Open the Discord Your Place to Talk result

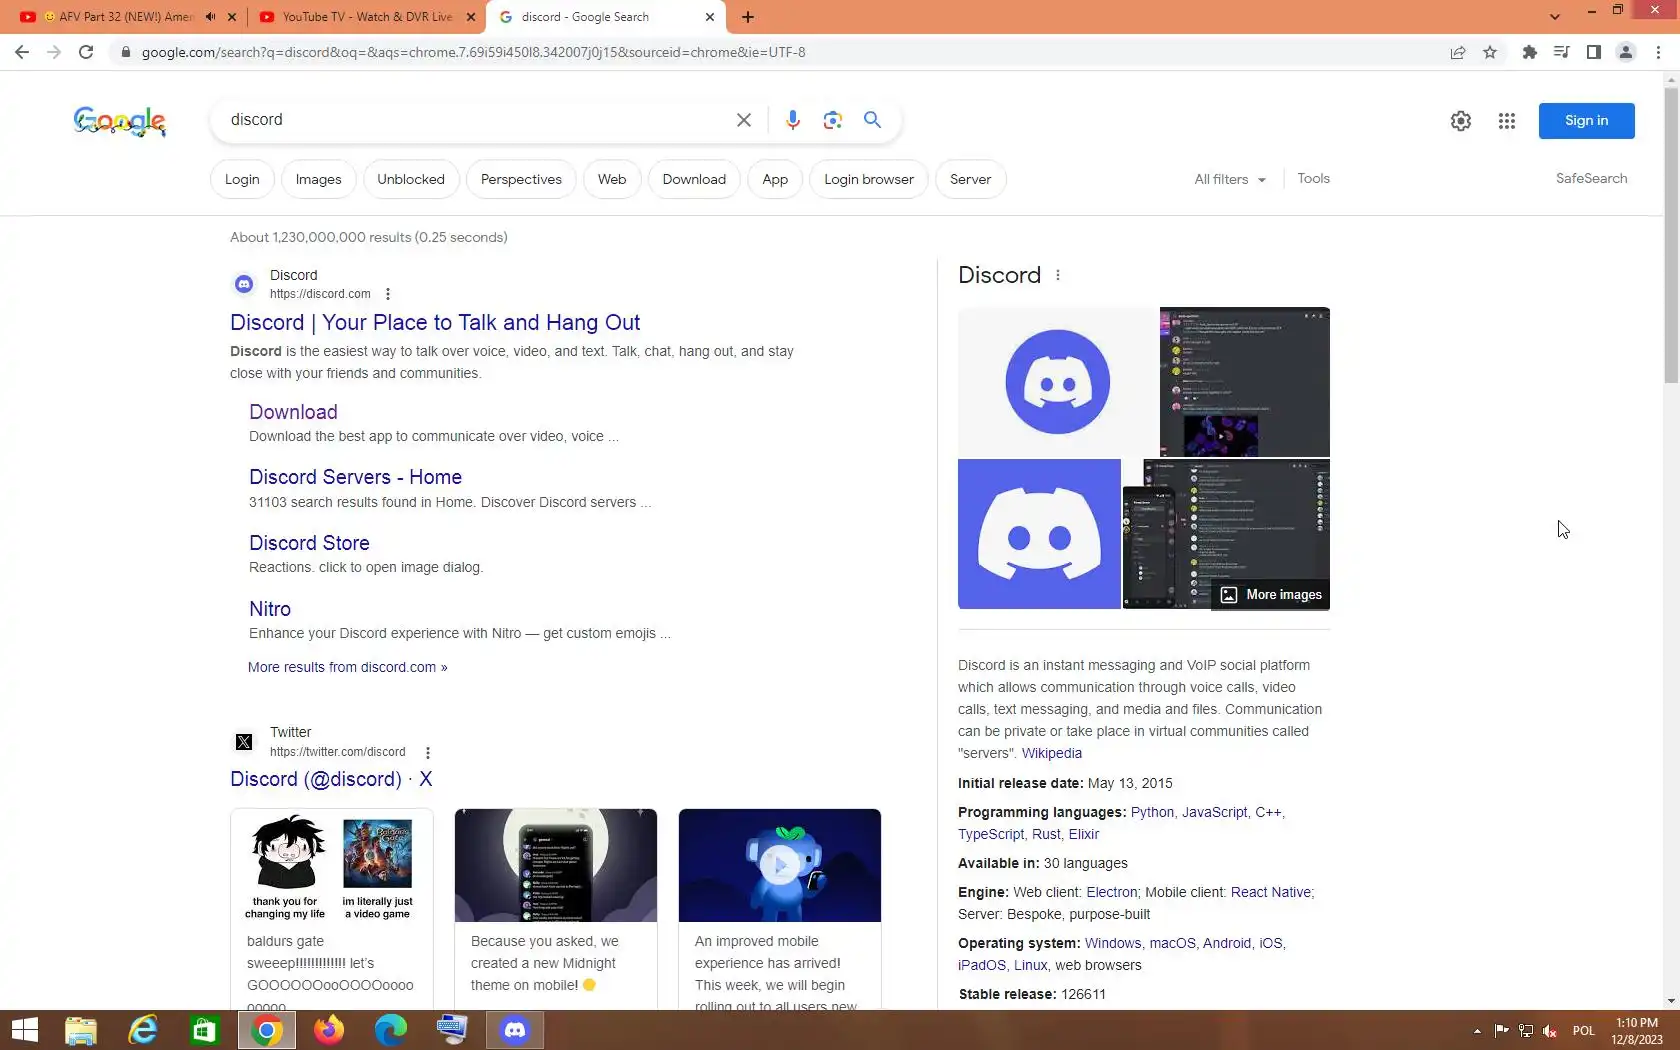(435, 322)
